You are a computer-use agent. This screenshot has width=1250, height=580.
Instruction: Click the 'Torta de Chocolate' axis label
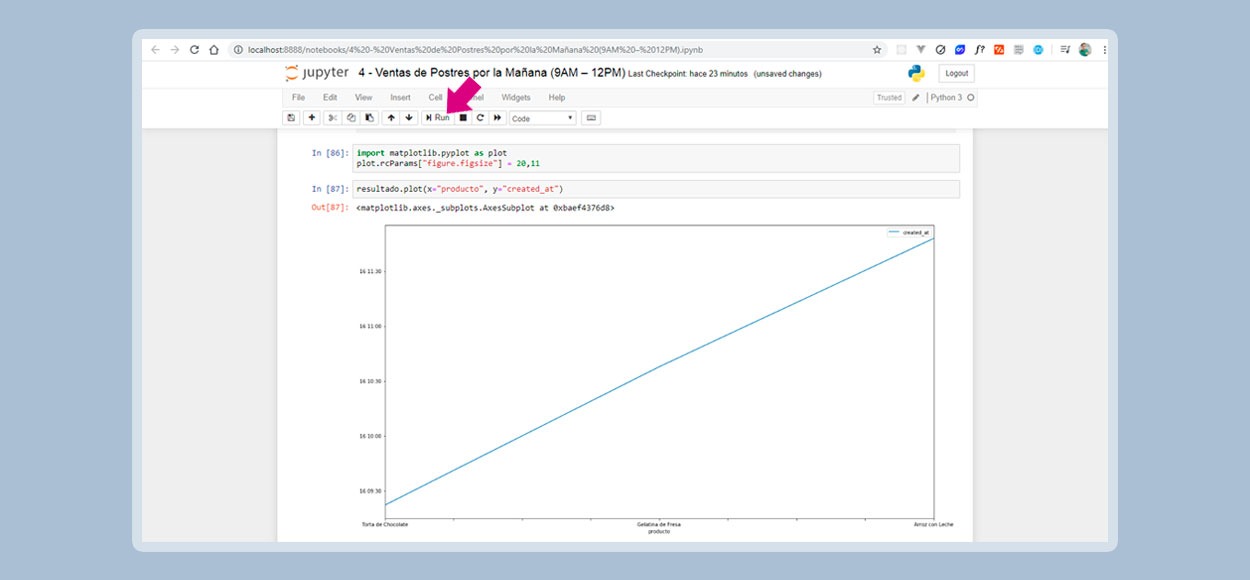point(385,524)
